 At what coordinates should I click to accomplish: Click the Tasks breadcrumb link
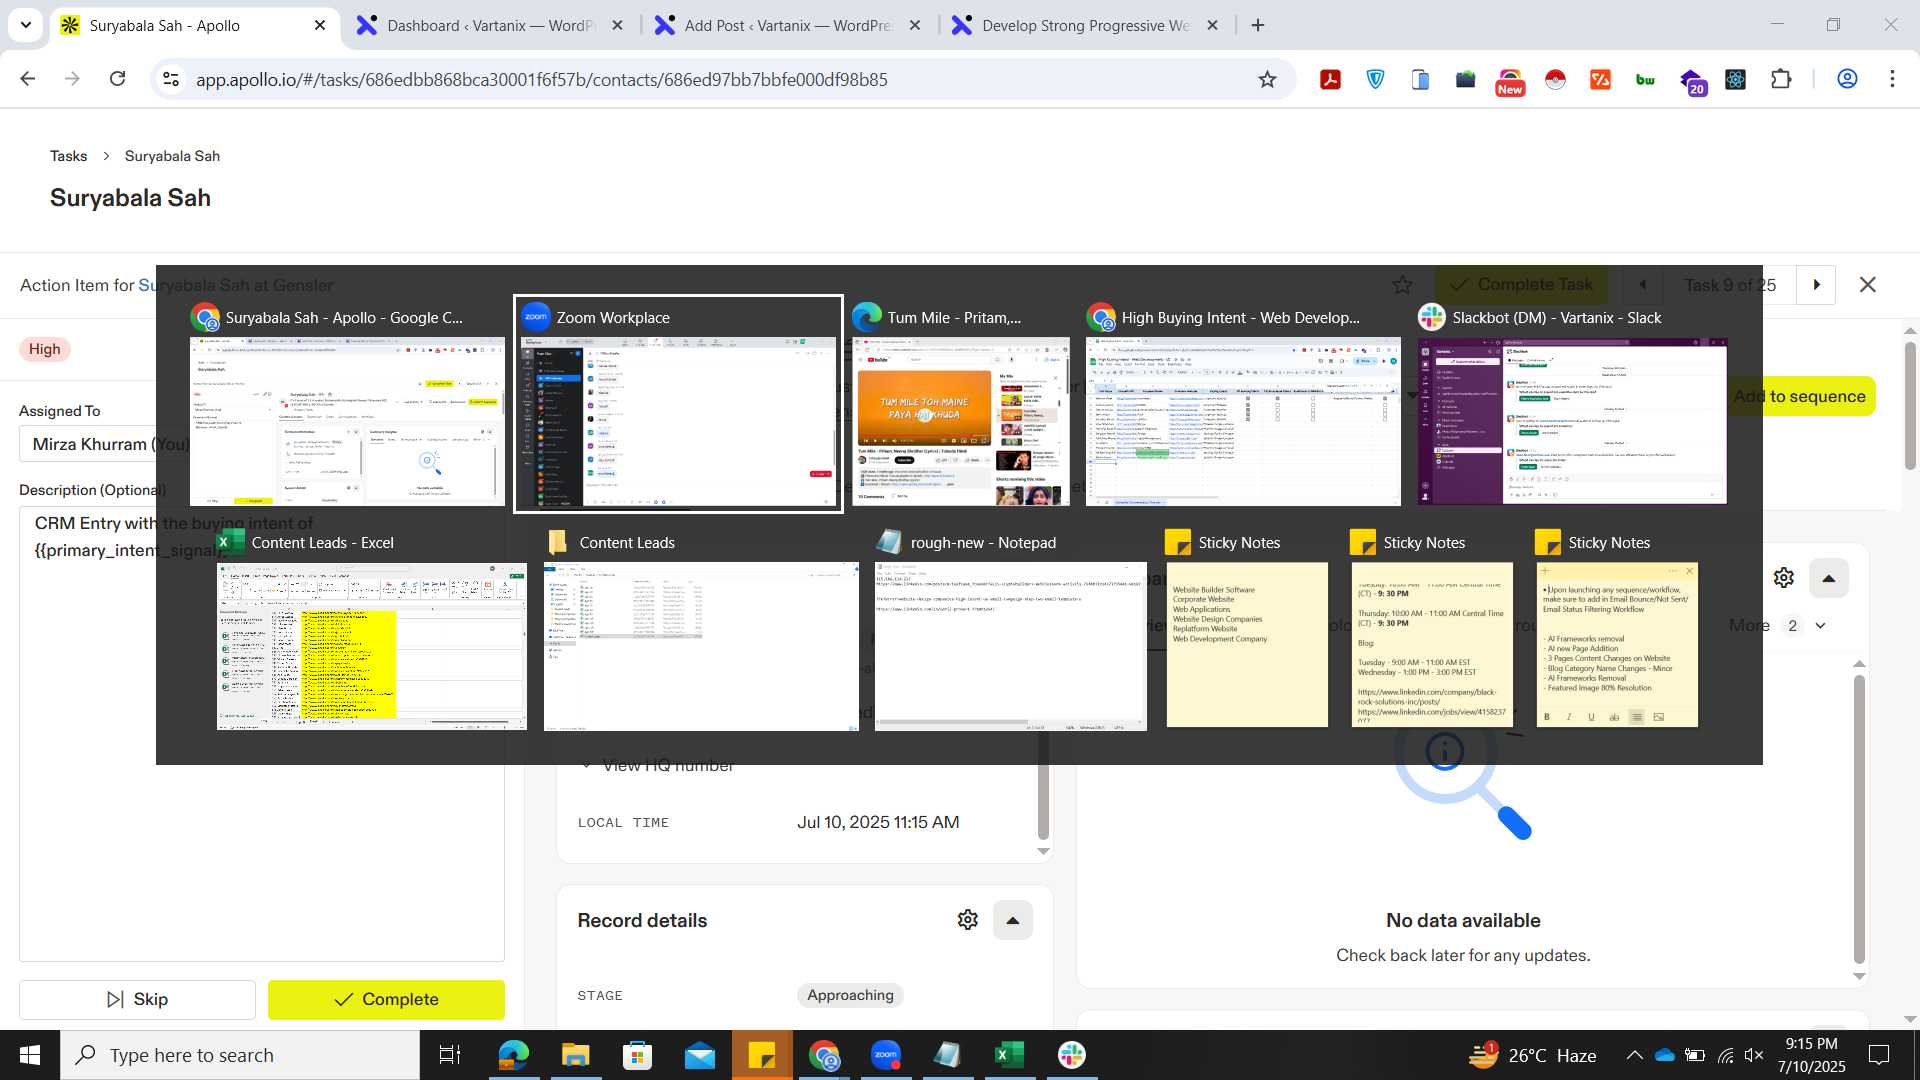click(68, 156)
